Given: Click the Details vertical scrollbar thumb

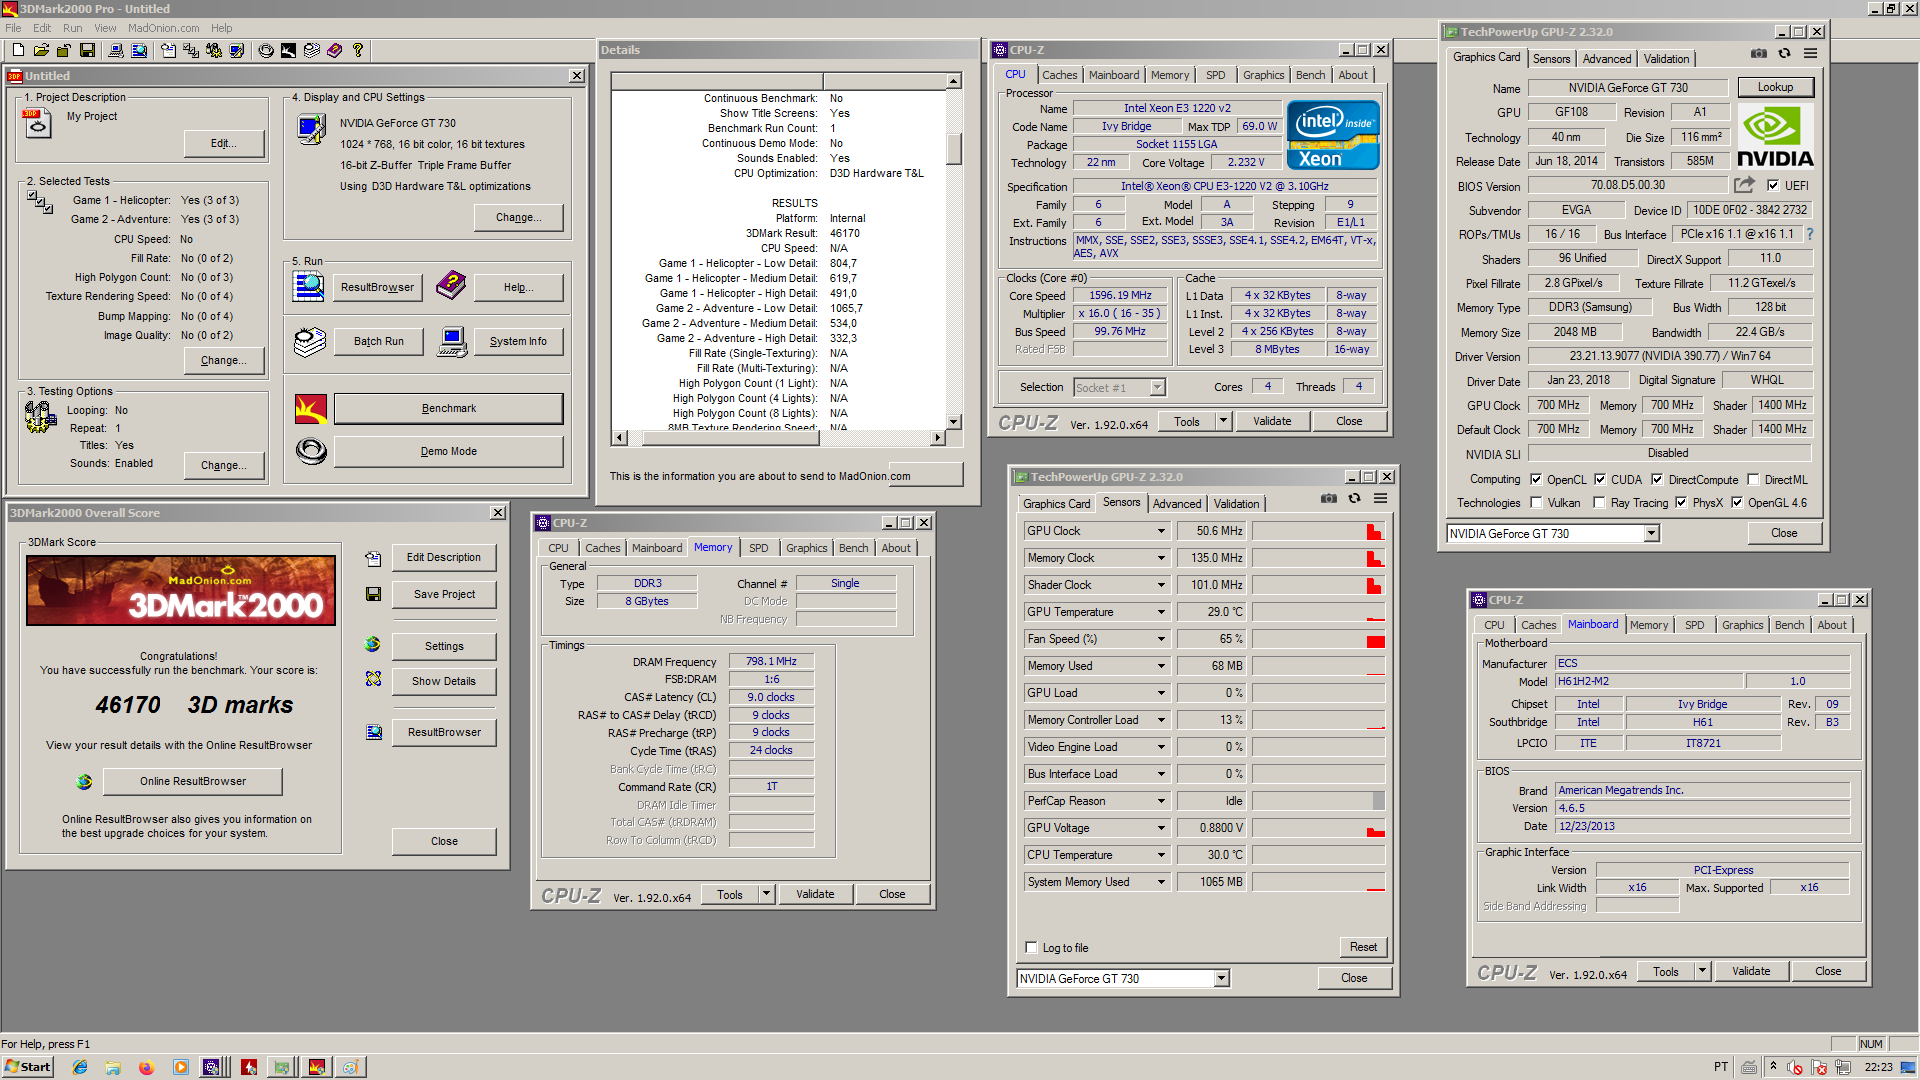Looking at the screenshot, I should 954,148.
